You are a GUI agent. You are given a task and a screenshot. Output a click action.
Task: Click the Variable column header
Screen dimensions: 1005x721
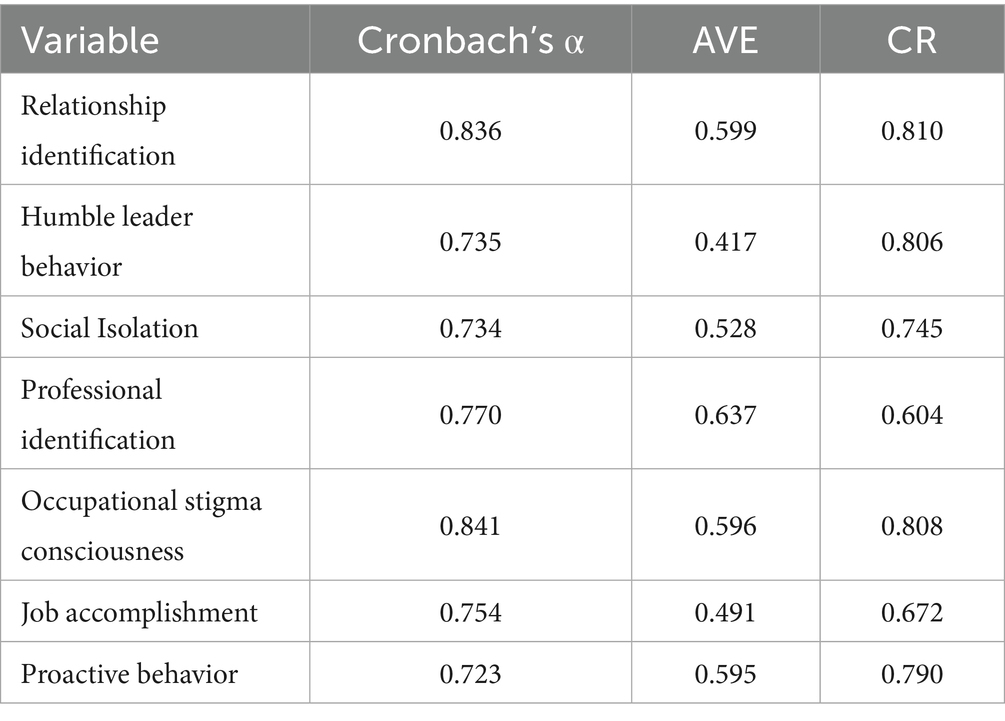[90, 40]
